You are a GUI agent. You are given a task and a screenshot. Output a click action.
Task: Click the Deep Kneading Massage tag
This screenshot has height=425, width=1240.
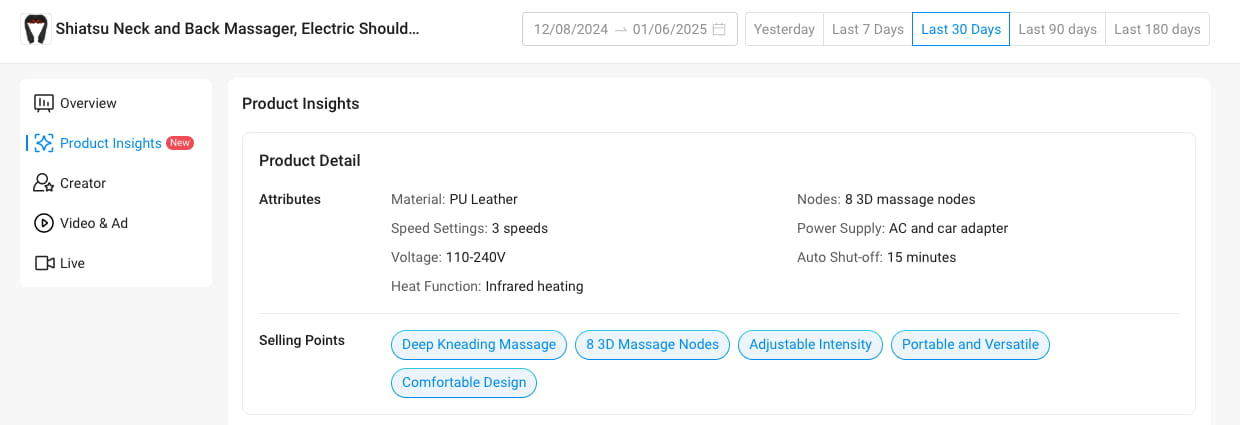pyautogui.click(x=478, y=345)
